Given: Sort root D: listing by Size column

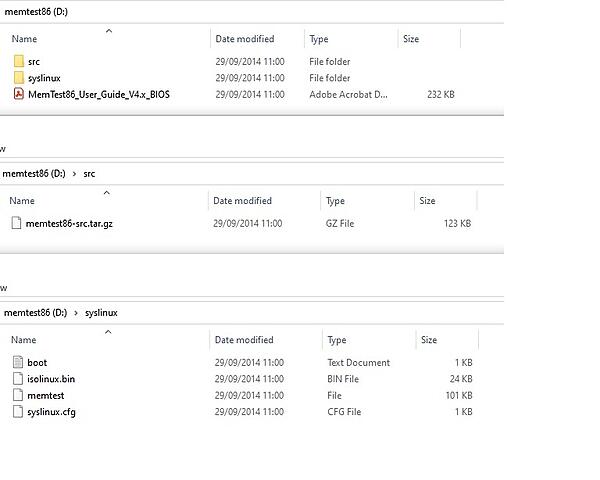Looking at the screenshot, I should (x=411, y=39).
